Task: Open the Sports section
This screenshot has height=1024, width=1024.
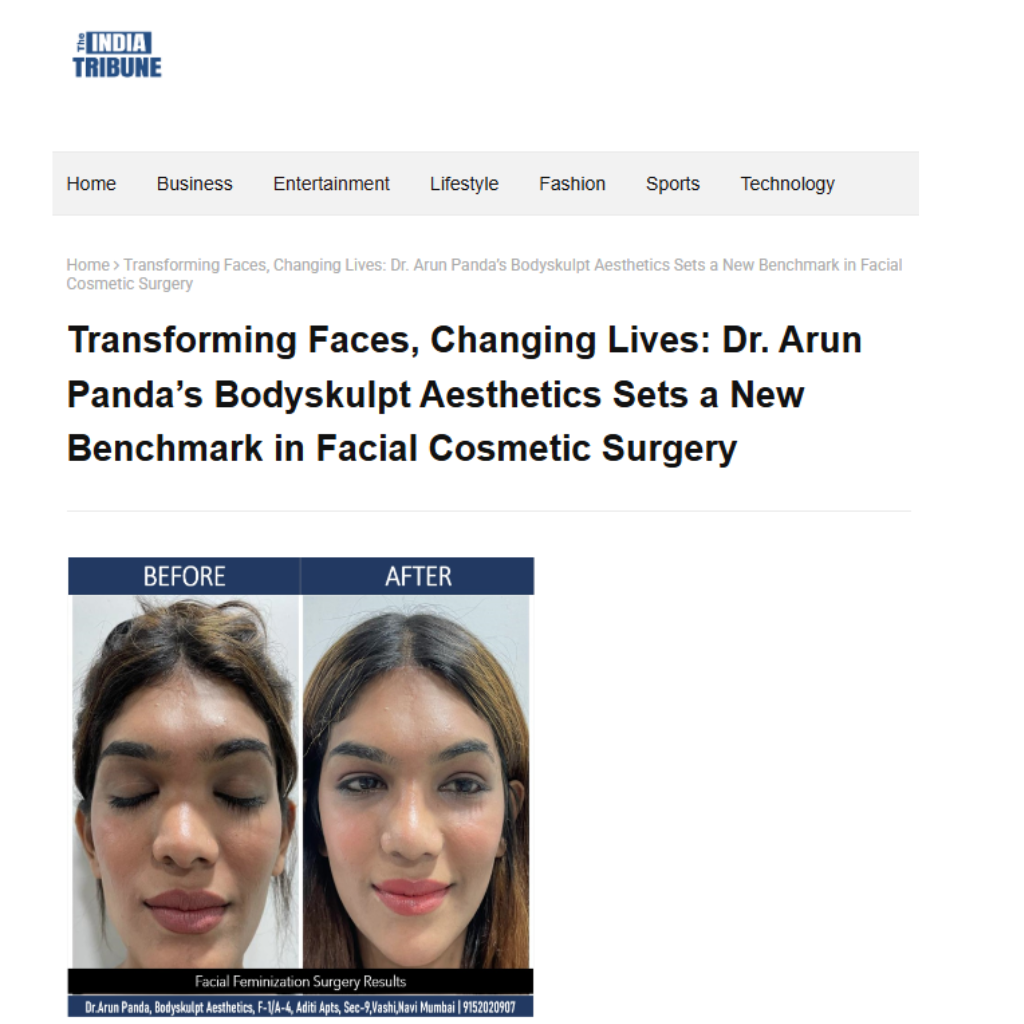Action: 673,184
